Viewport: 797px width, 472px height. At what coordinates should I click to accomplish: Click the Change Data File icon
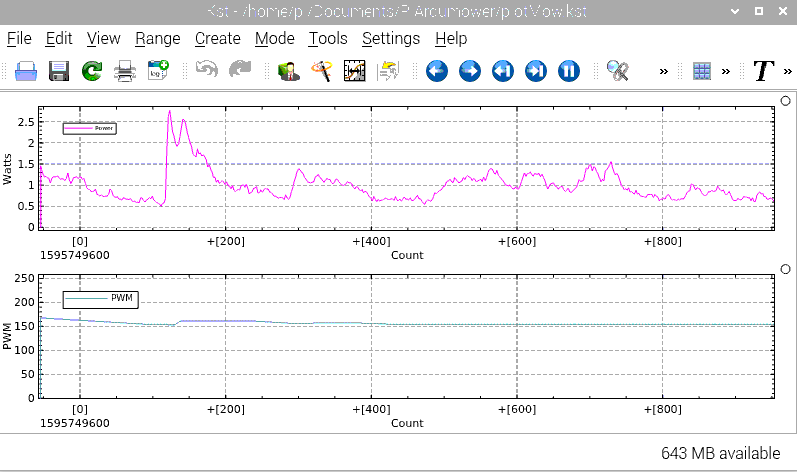tap(388, 71)
